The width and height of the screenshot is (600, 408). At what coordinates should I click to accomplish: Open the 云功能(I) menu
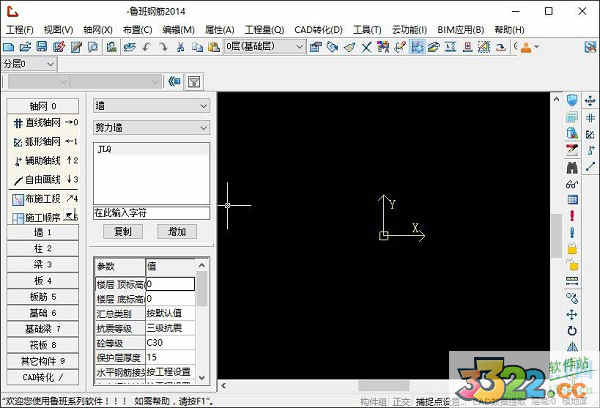(x=409, y=30)
